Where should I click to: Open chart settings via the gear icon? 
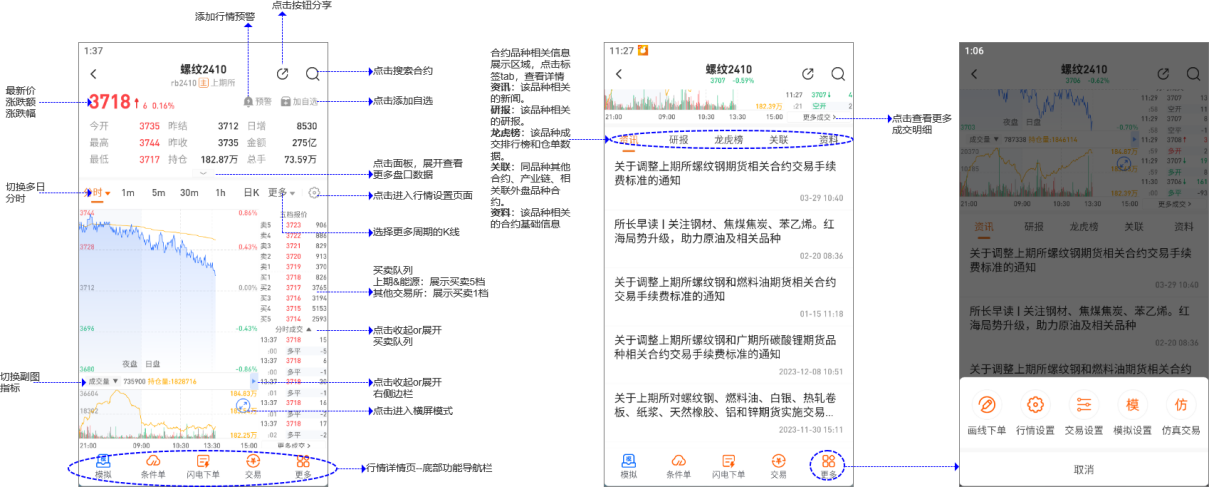coord(314,193)
